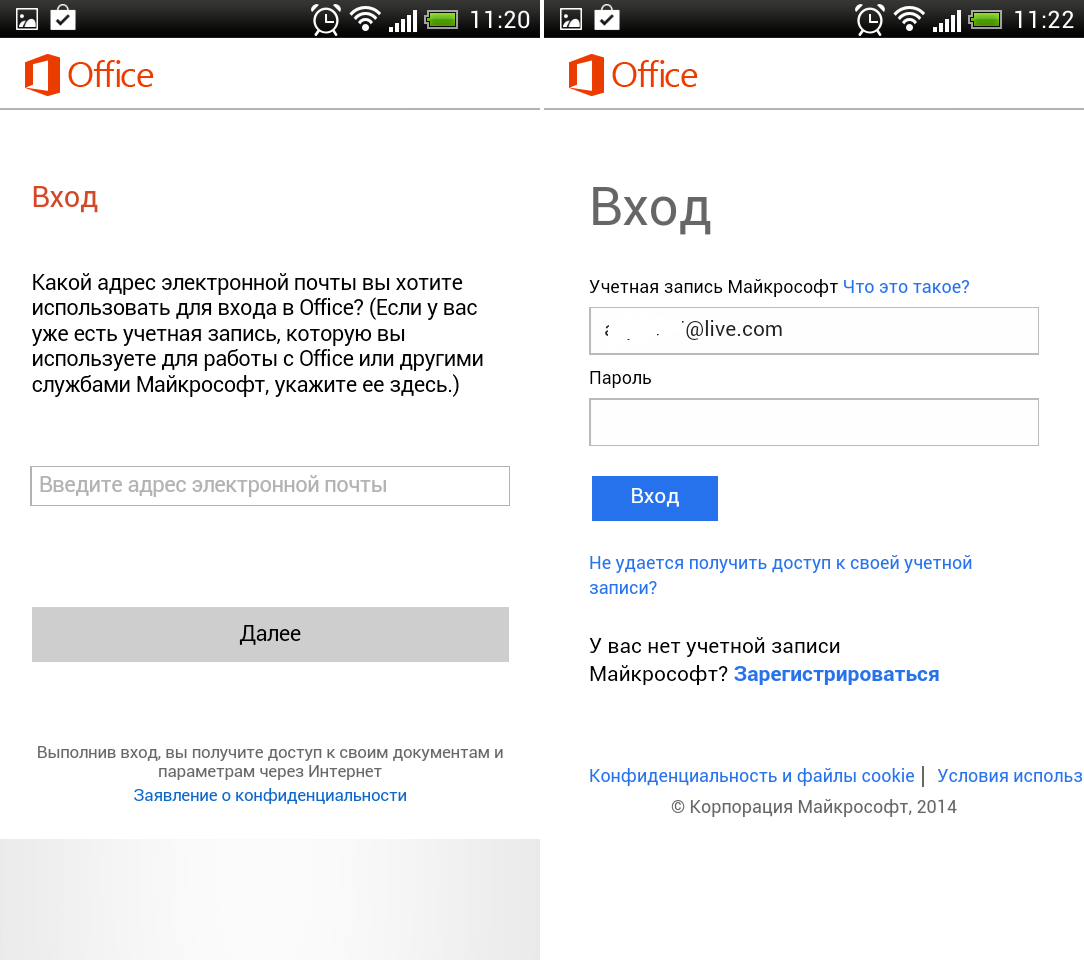This screenshot has height=960, width=1084.
Task: Tap the 'Какой адрес электронной почты' instruction paragraph
Action: click(x=257, y=334)
